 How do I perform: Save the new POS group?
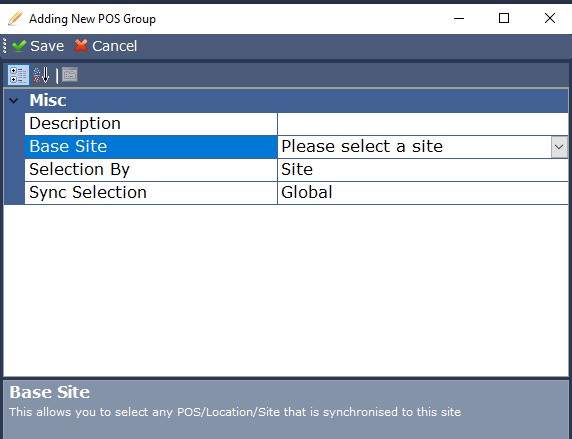coord(38,46)
